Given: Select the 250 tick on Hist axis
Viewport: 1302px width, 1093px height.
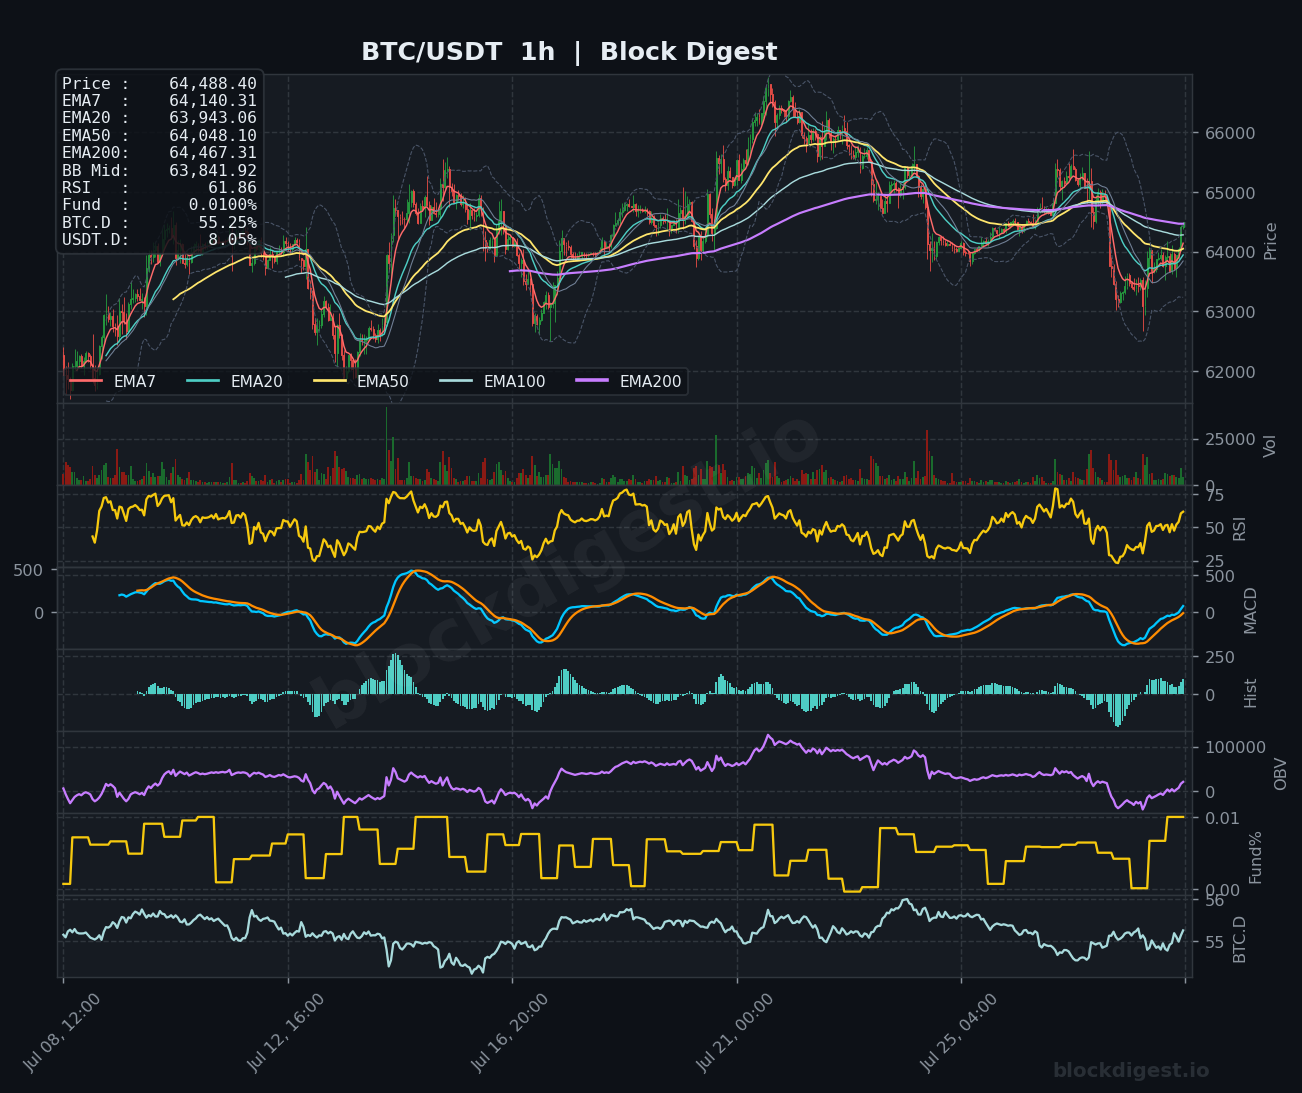Looking at the screenshot, I should point(1219,657).
